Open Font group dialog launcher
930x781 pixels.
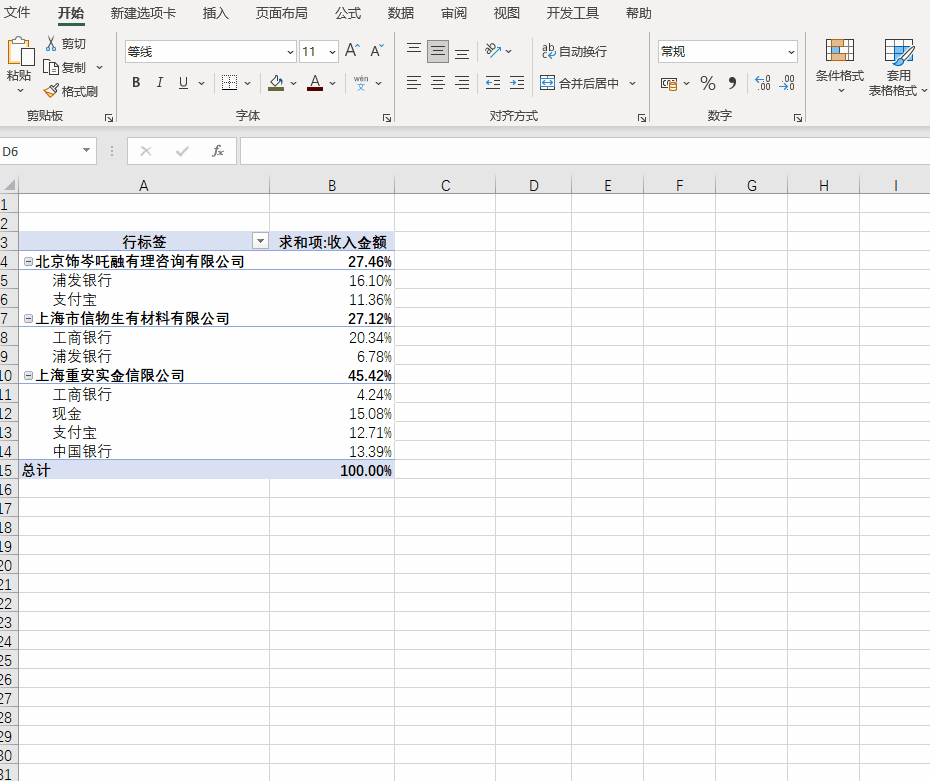click(387, 118)
